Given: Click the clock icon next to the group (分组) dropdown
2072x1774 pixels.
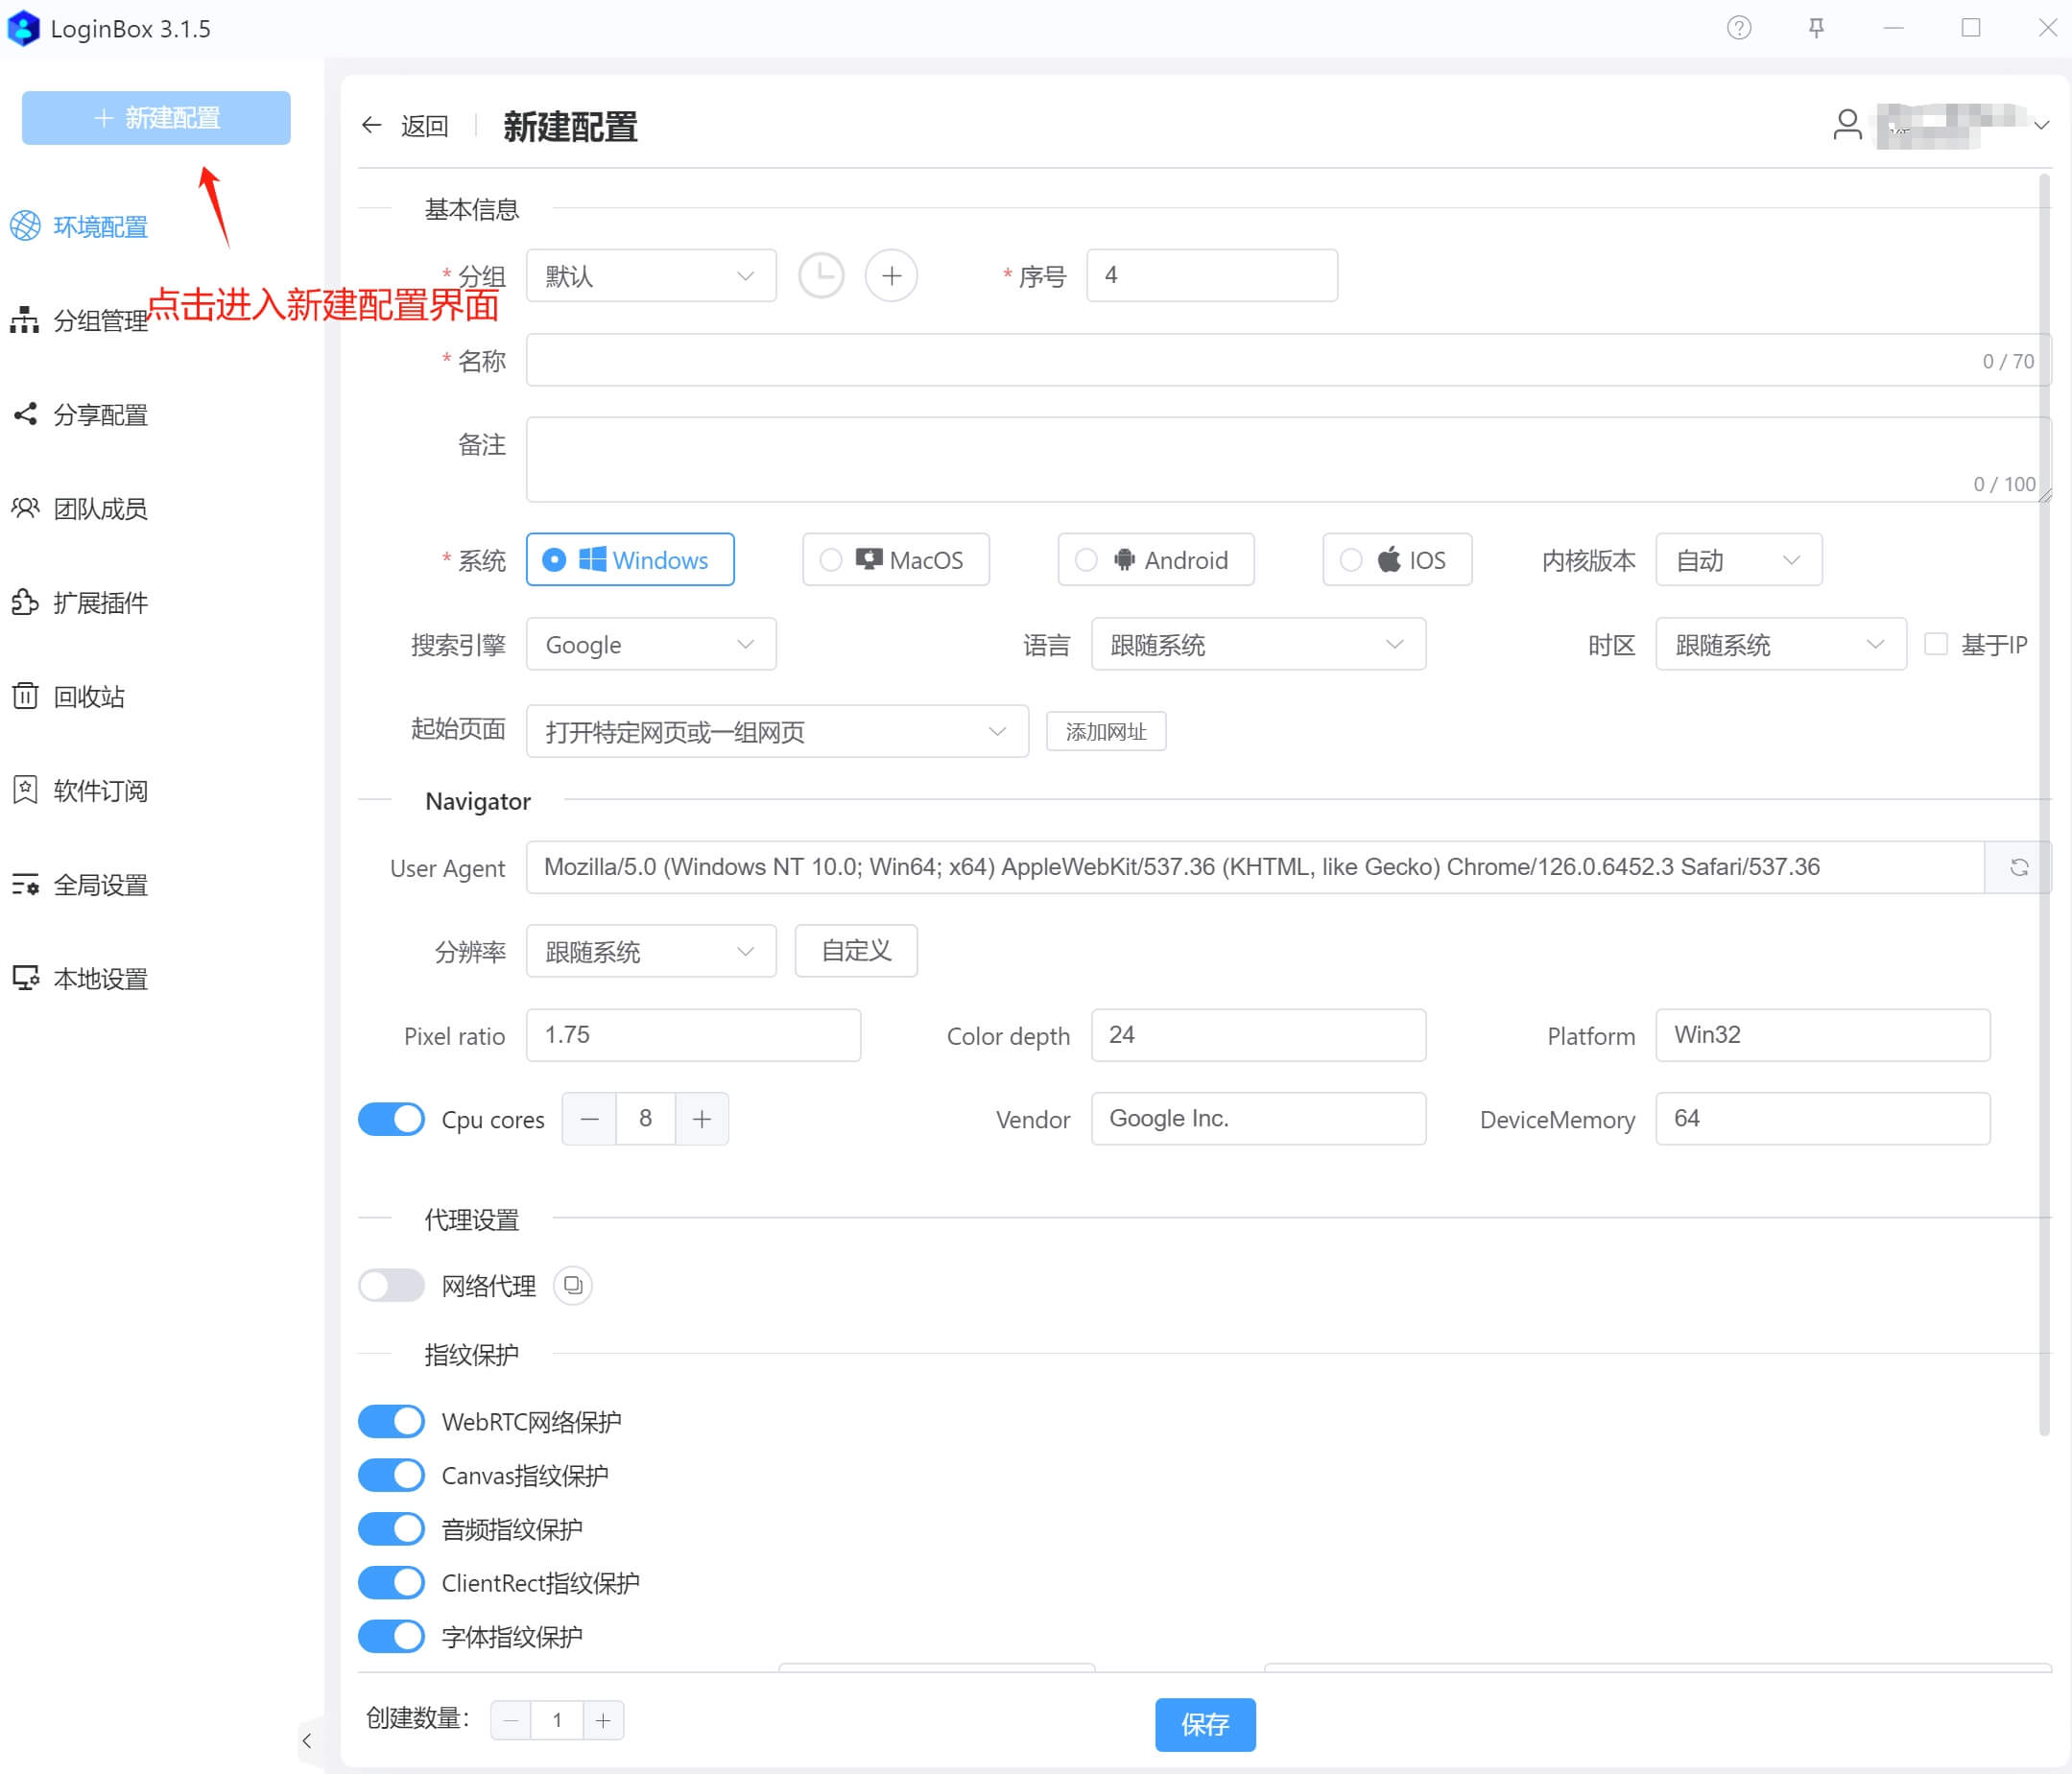Looking at the screenshot, I should coord(821,276).
